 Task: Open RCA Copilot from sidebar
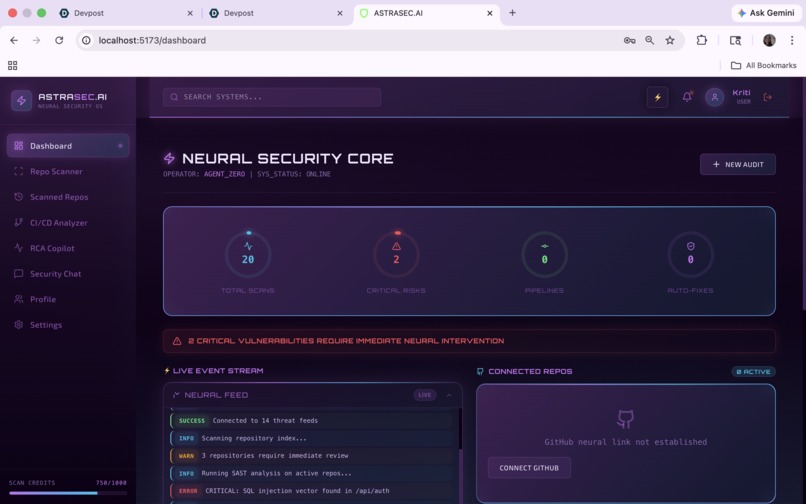(68, 248)
